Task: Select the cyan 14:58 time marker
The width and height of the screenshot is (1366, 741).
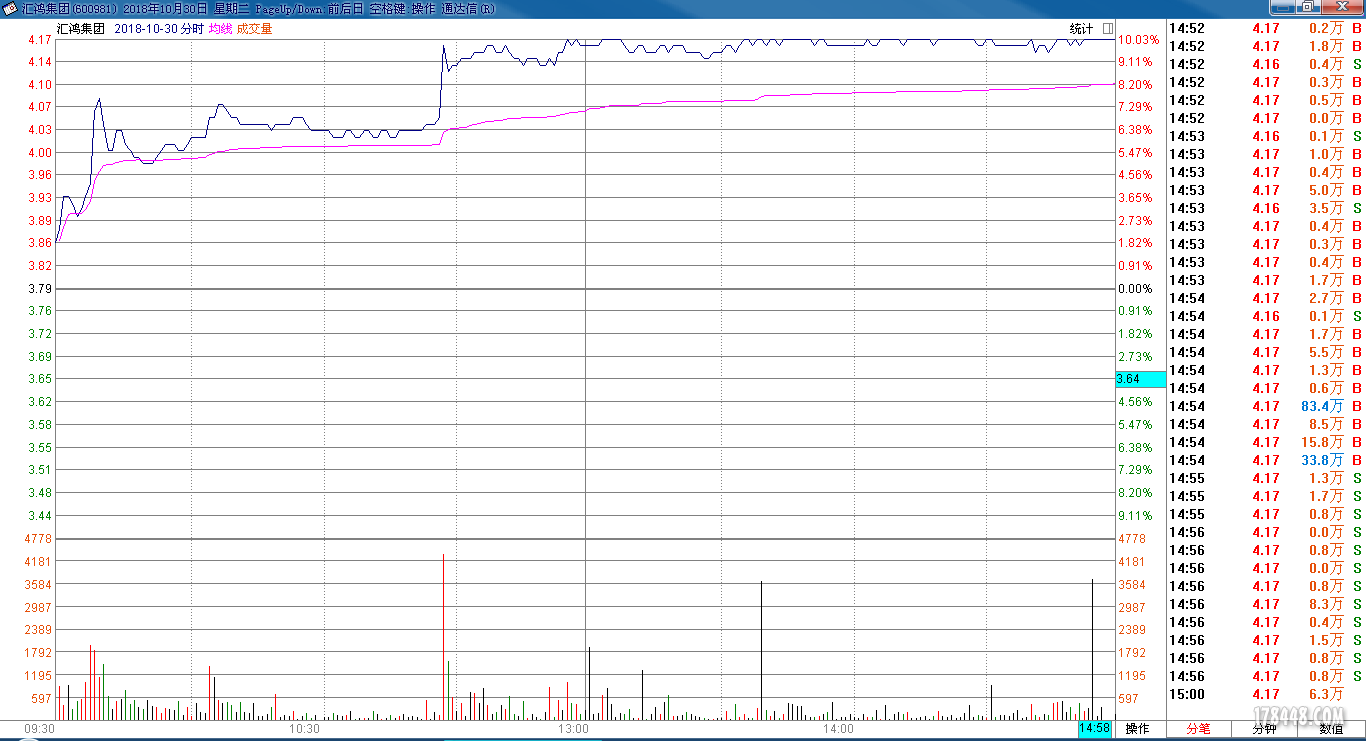Action: 1095,729
